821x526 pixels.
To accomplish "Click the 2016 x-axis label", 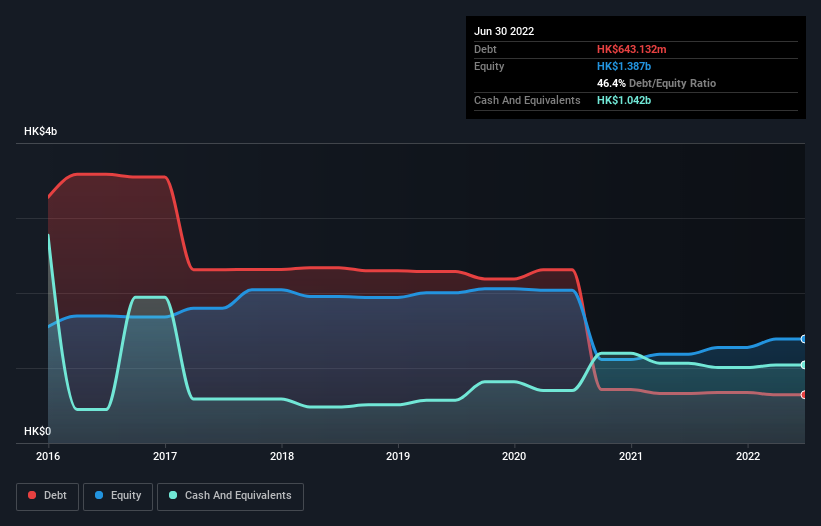I will click(x=48, y=456).
